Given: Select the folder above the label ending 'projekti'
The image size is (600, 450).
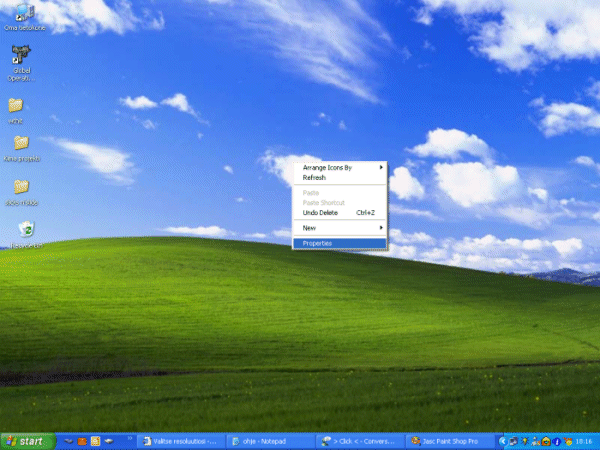Looking at the screenshot, I should click(x=21, y=143).
